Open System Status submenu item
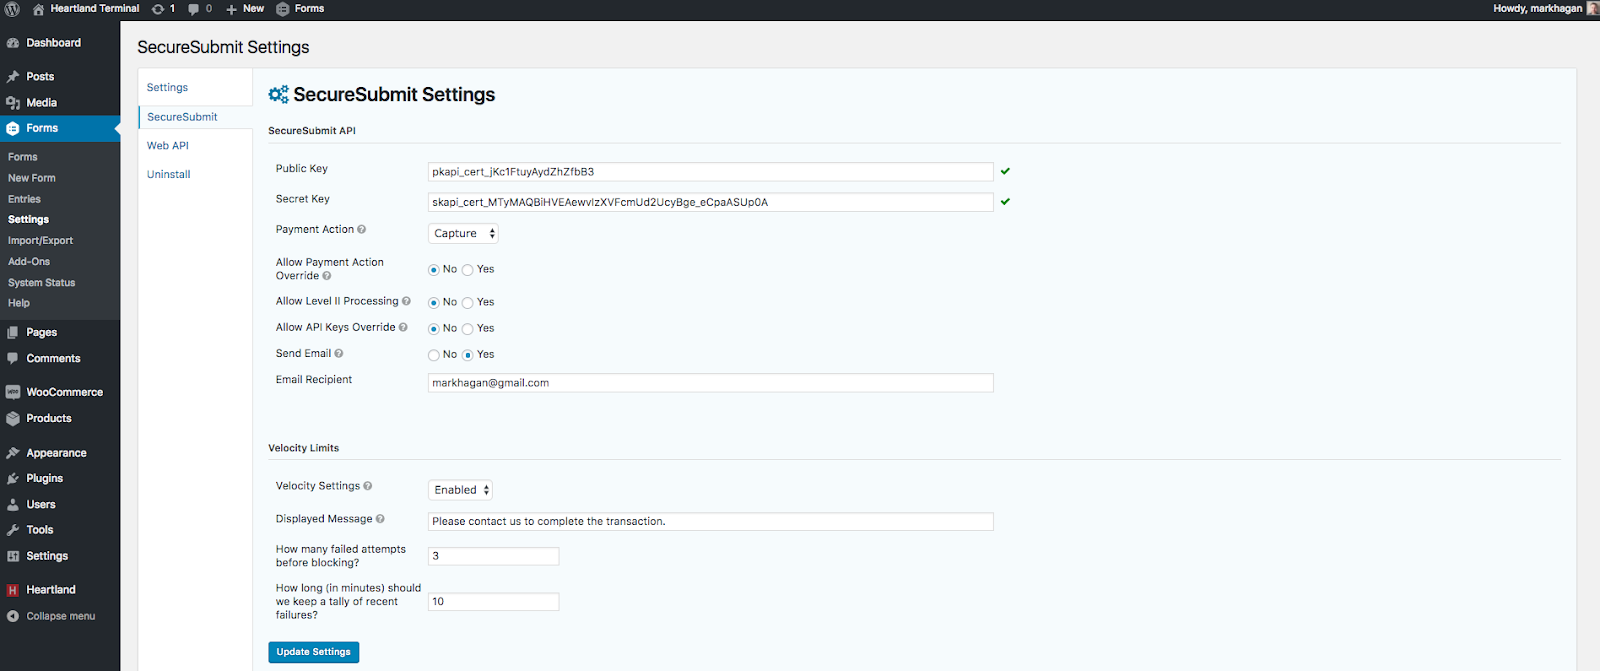The height and width of the screenshot is (671, 1600). click(41, 283)
